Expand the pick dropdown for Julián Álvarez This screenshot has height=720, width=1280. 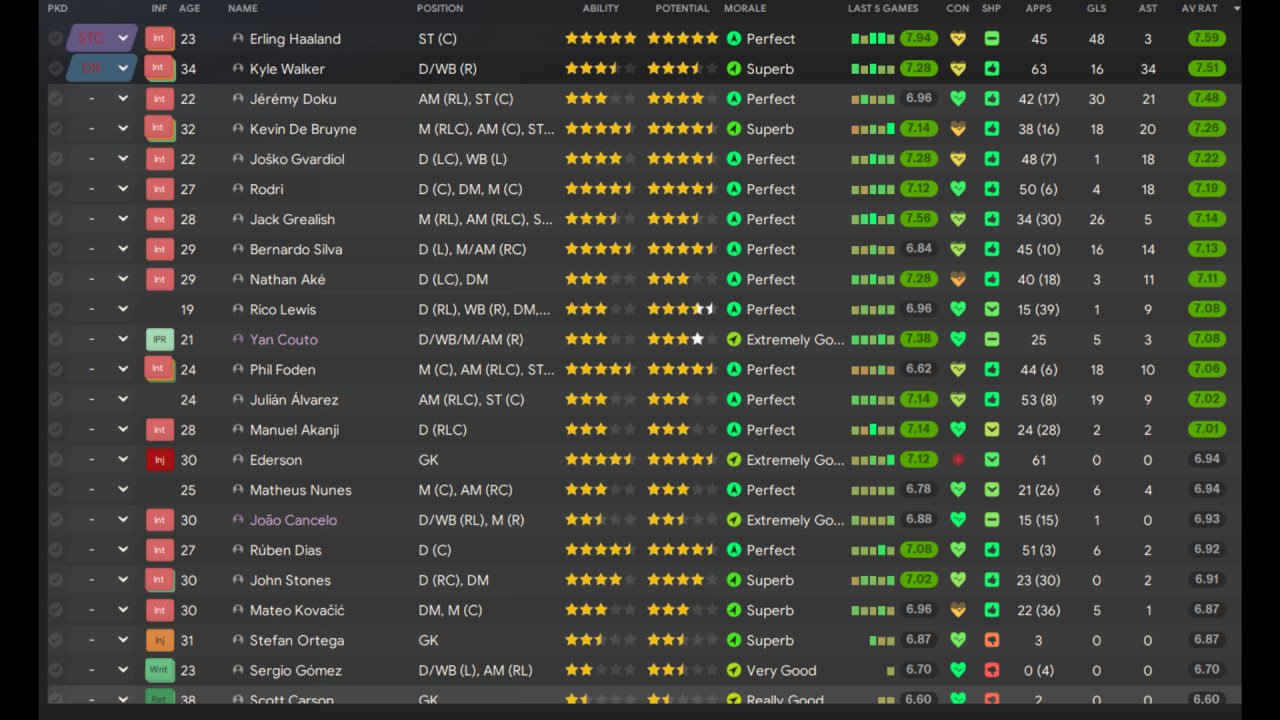tap(123, 399)
